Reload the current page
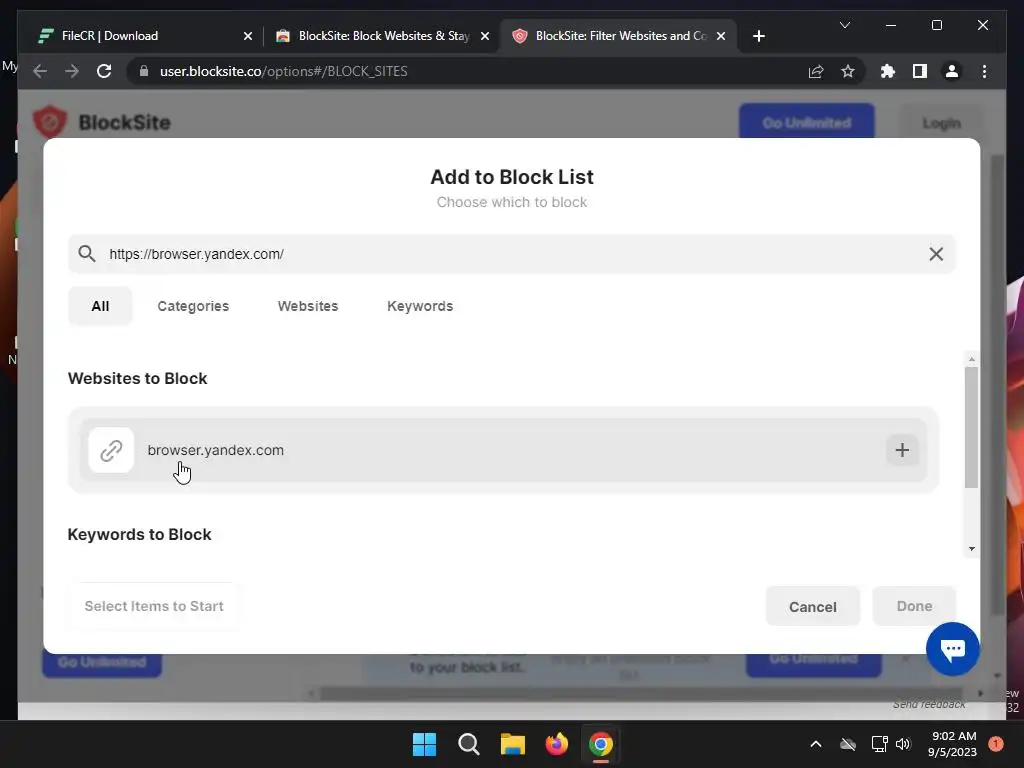The height and width of the screenshot is (768, 1024). [x=104, y=71]
